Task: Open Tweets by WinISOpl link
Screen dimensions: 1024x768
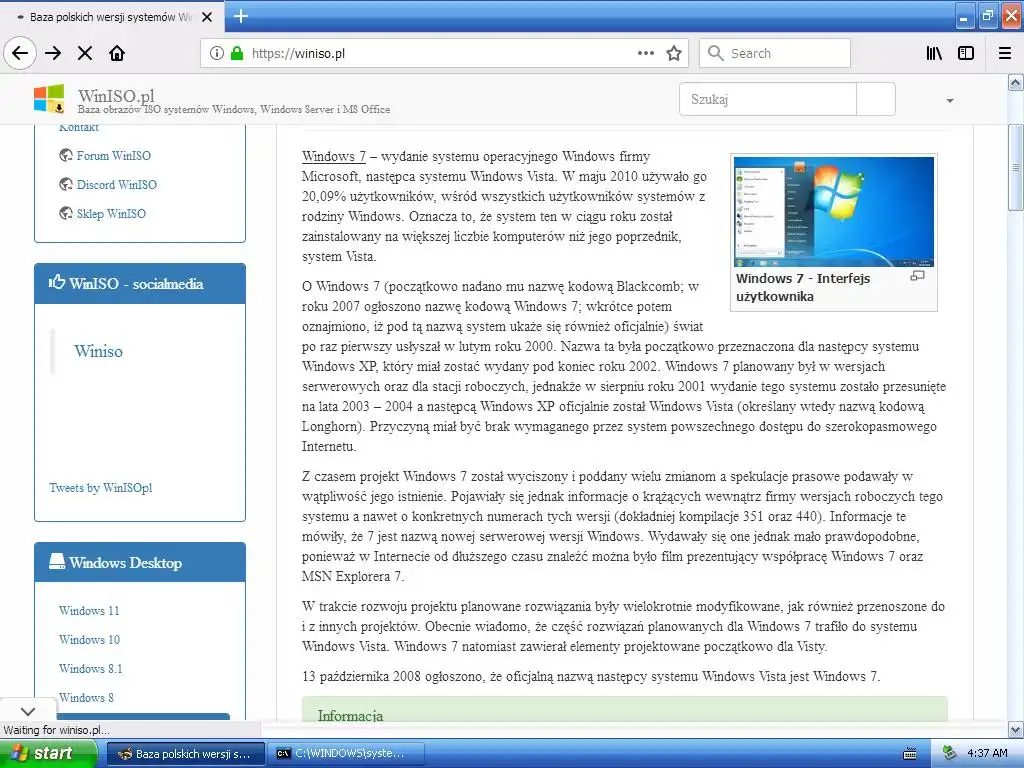Action: 101,488
